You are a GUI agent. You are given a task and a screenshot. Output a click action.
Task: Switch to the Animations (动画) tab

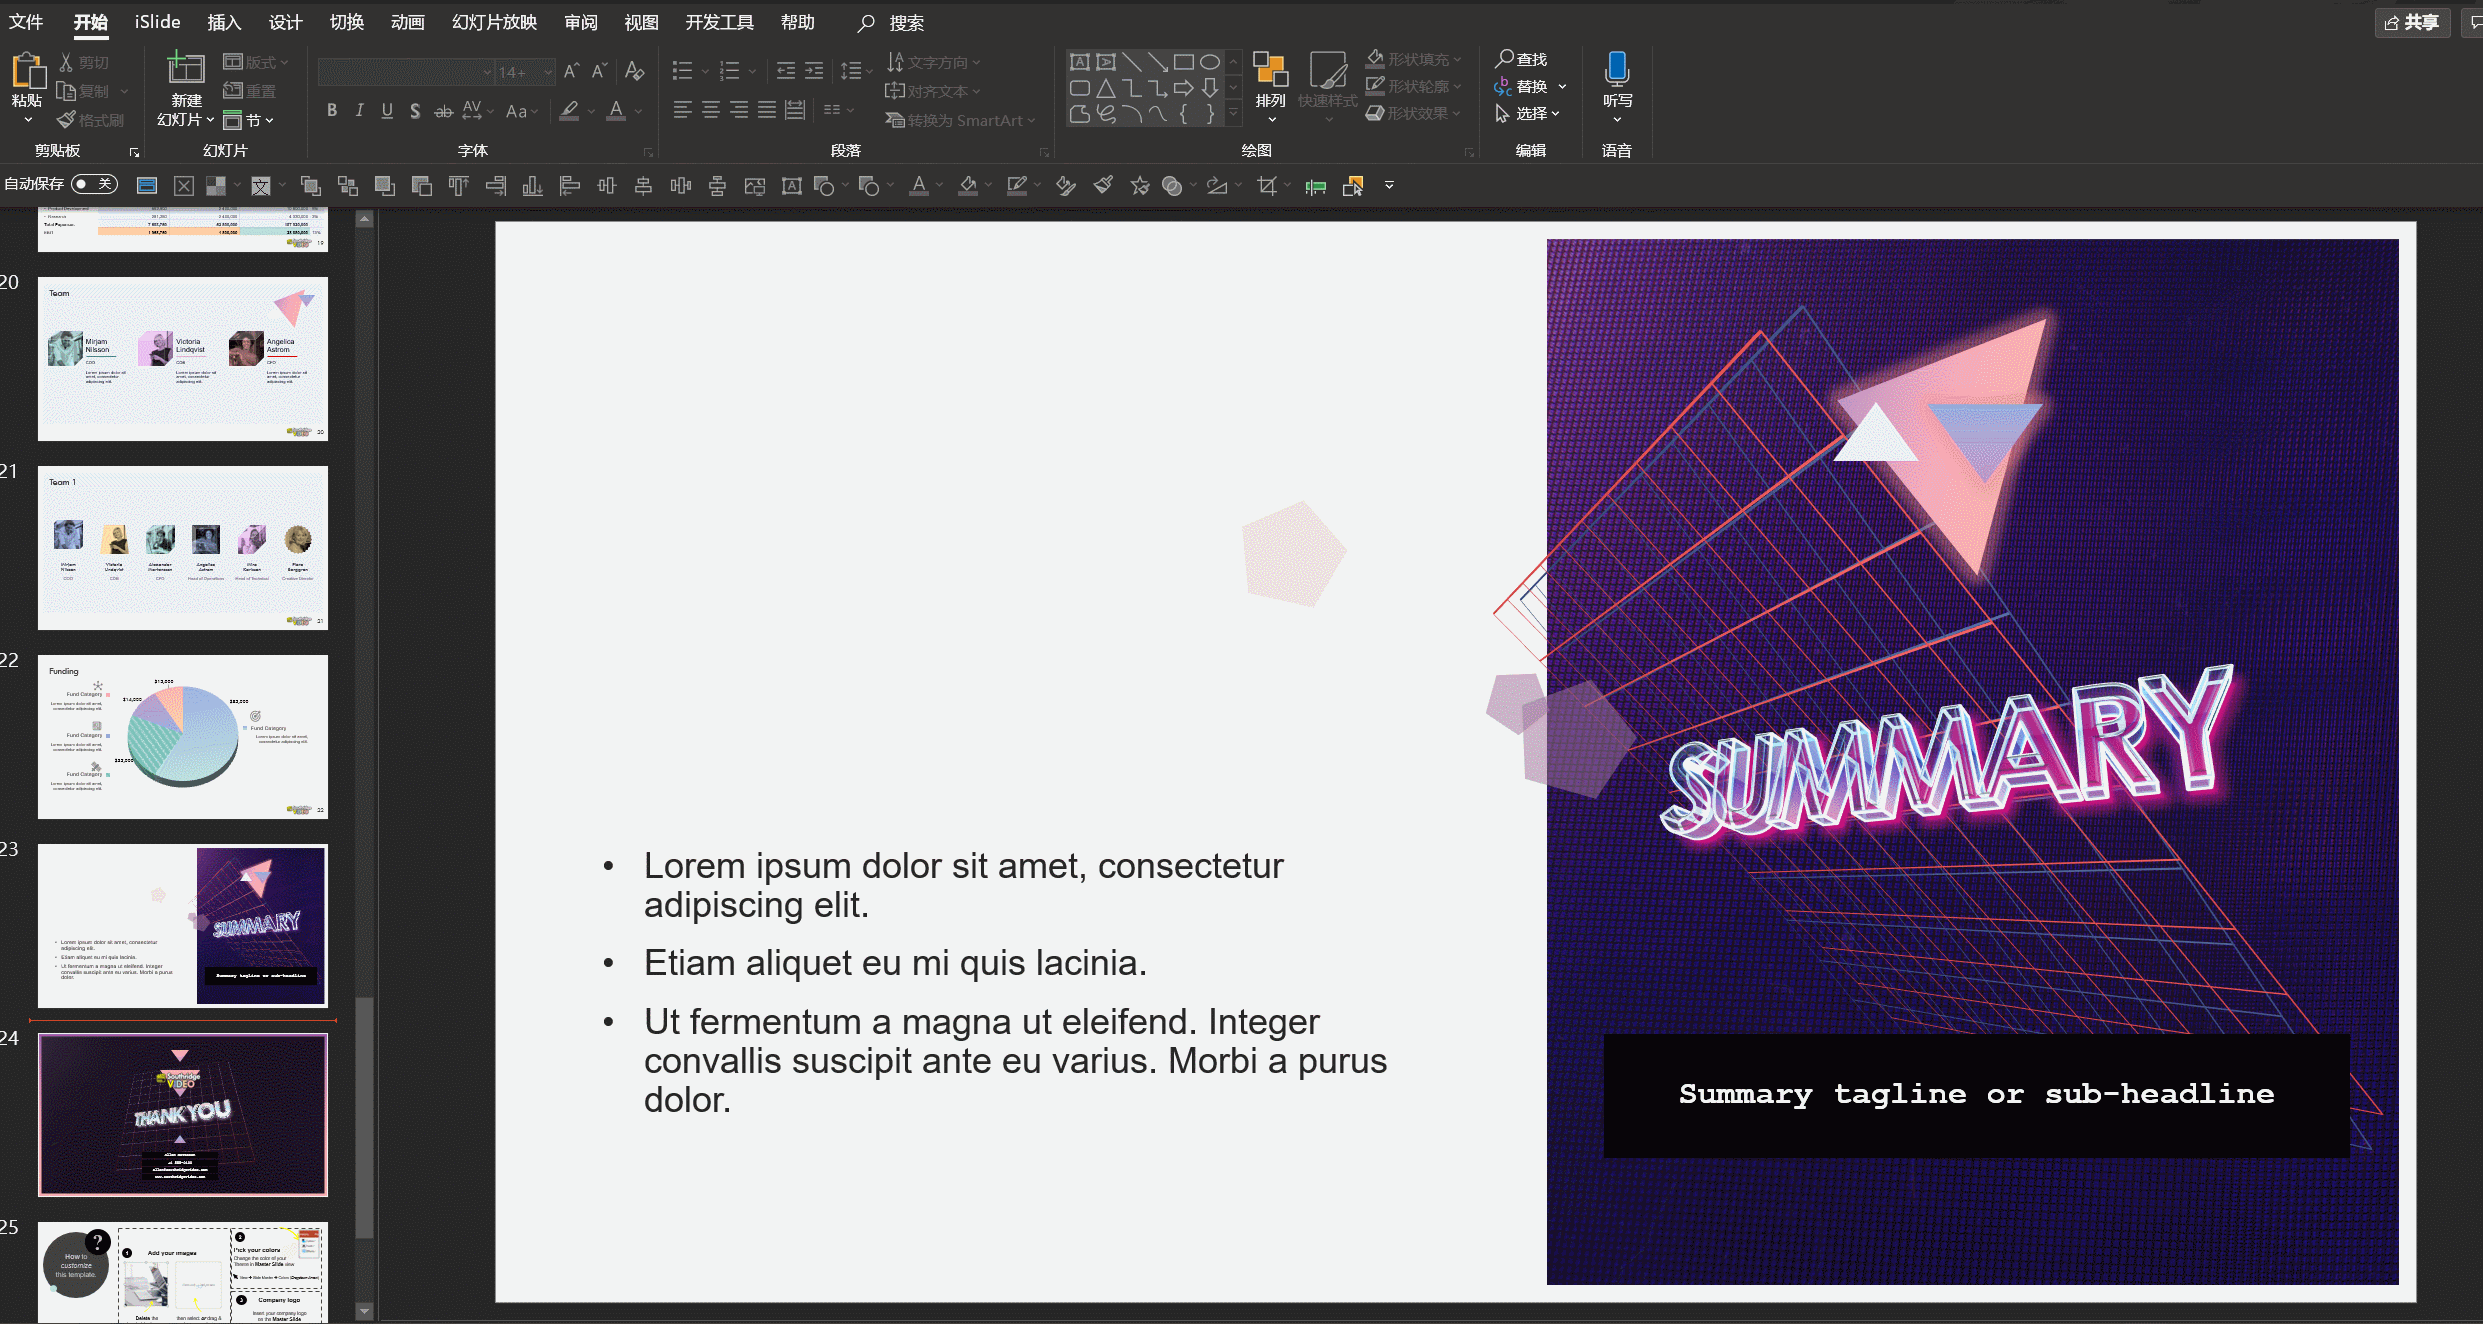tap(407, 22)
